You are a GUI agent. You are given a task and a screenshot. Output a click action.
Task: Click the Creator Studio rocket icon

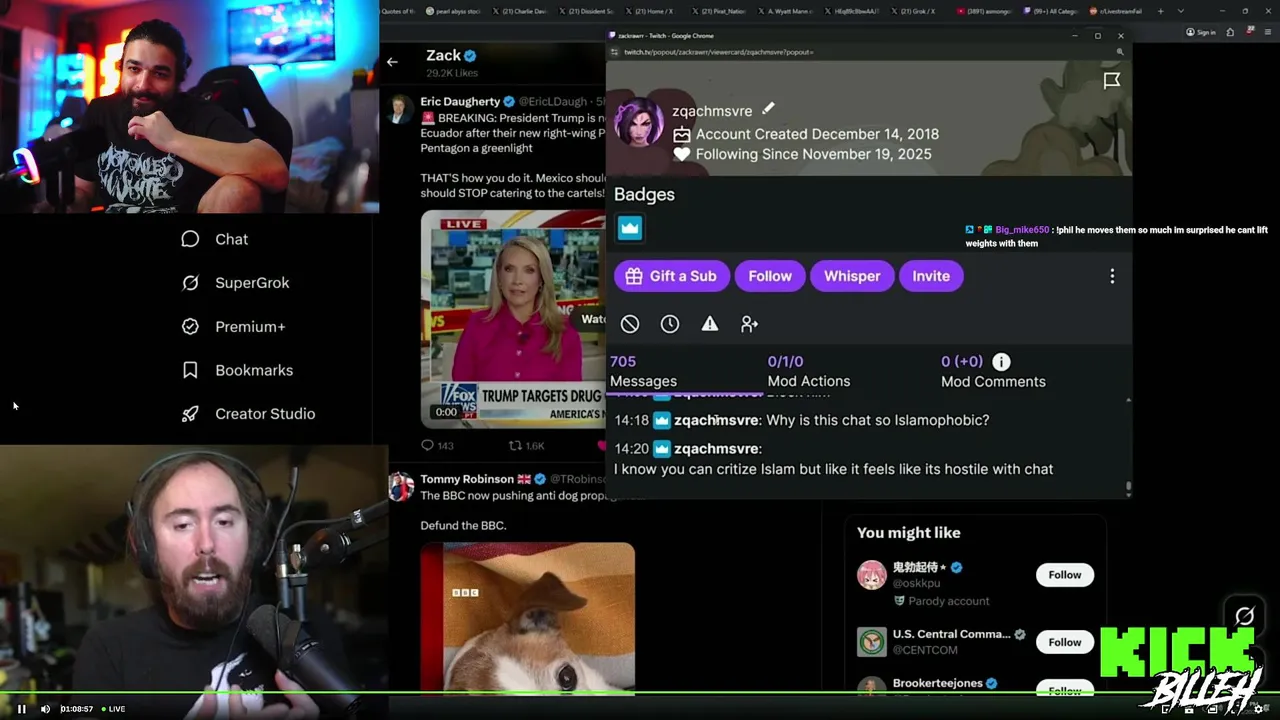pos(190,414)
